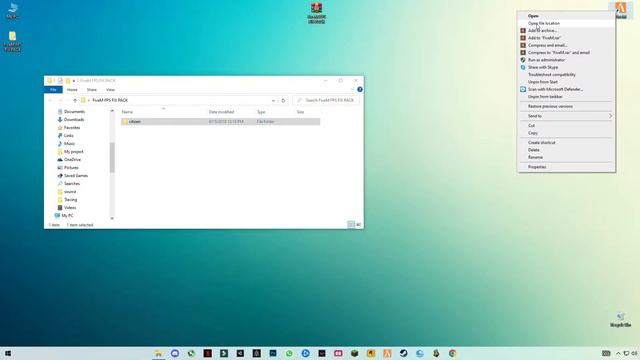The height and width of the screenshot is (360, 640).
Task: Open OneDrive in the navigation pane
Action: click(x=69, y=160)
